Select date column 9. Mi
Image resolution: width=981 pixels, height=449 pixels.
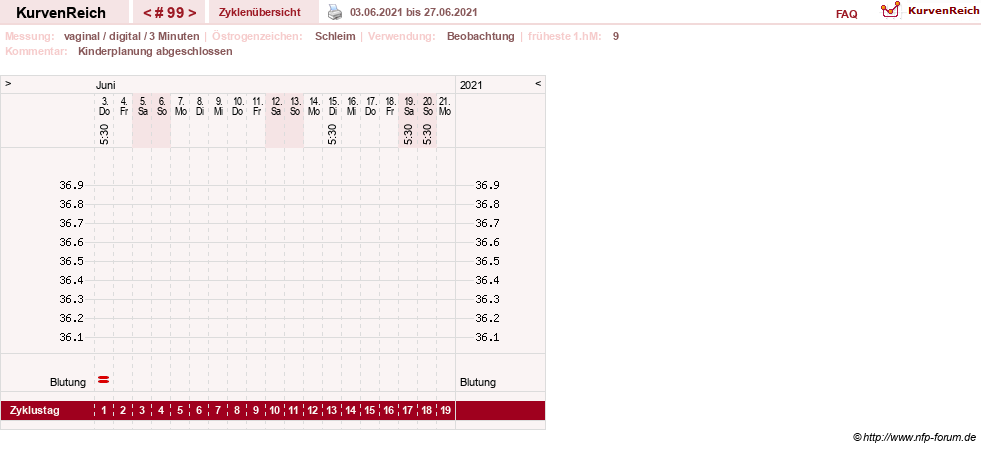pyautogui.click(x=218, y=106)
